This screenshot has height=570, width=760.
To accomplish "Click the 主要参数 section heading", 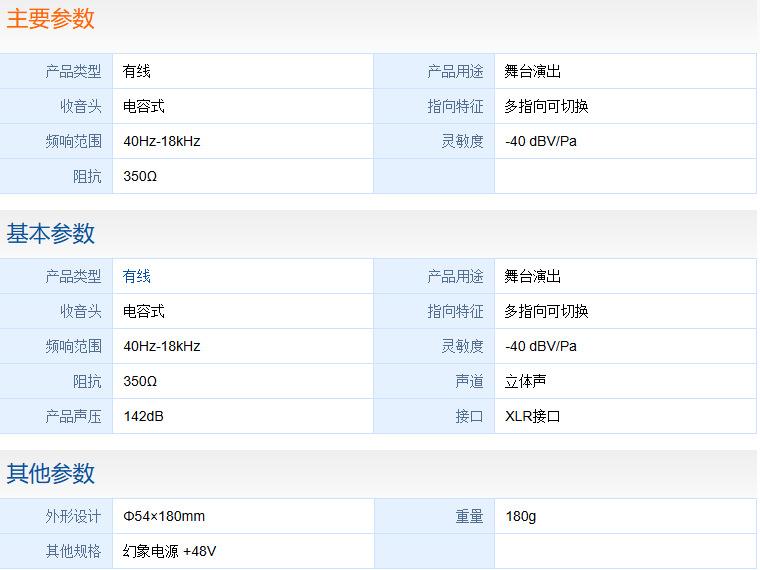I will [51, 18].
